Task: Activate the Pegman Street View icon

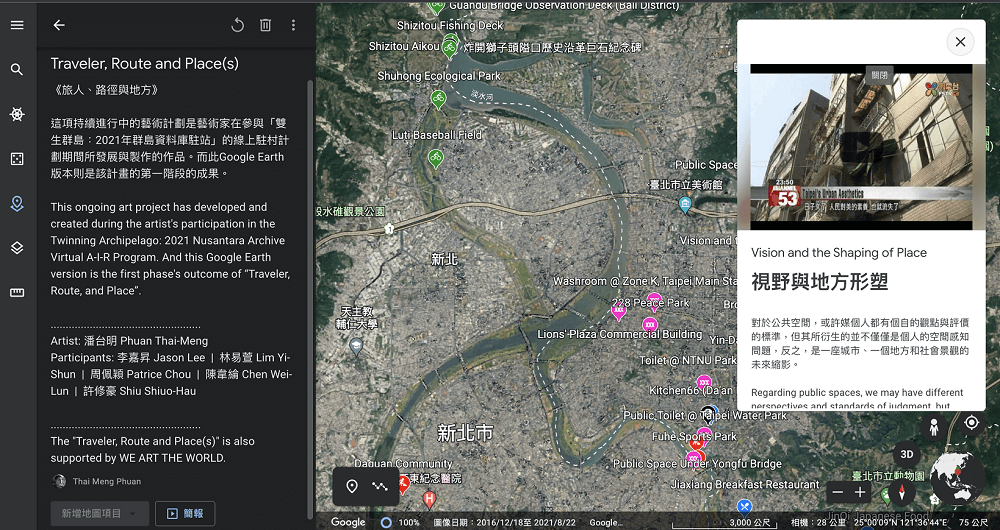Action: pos(934,427)
